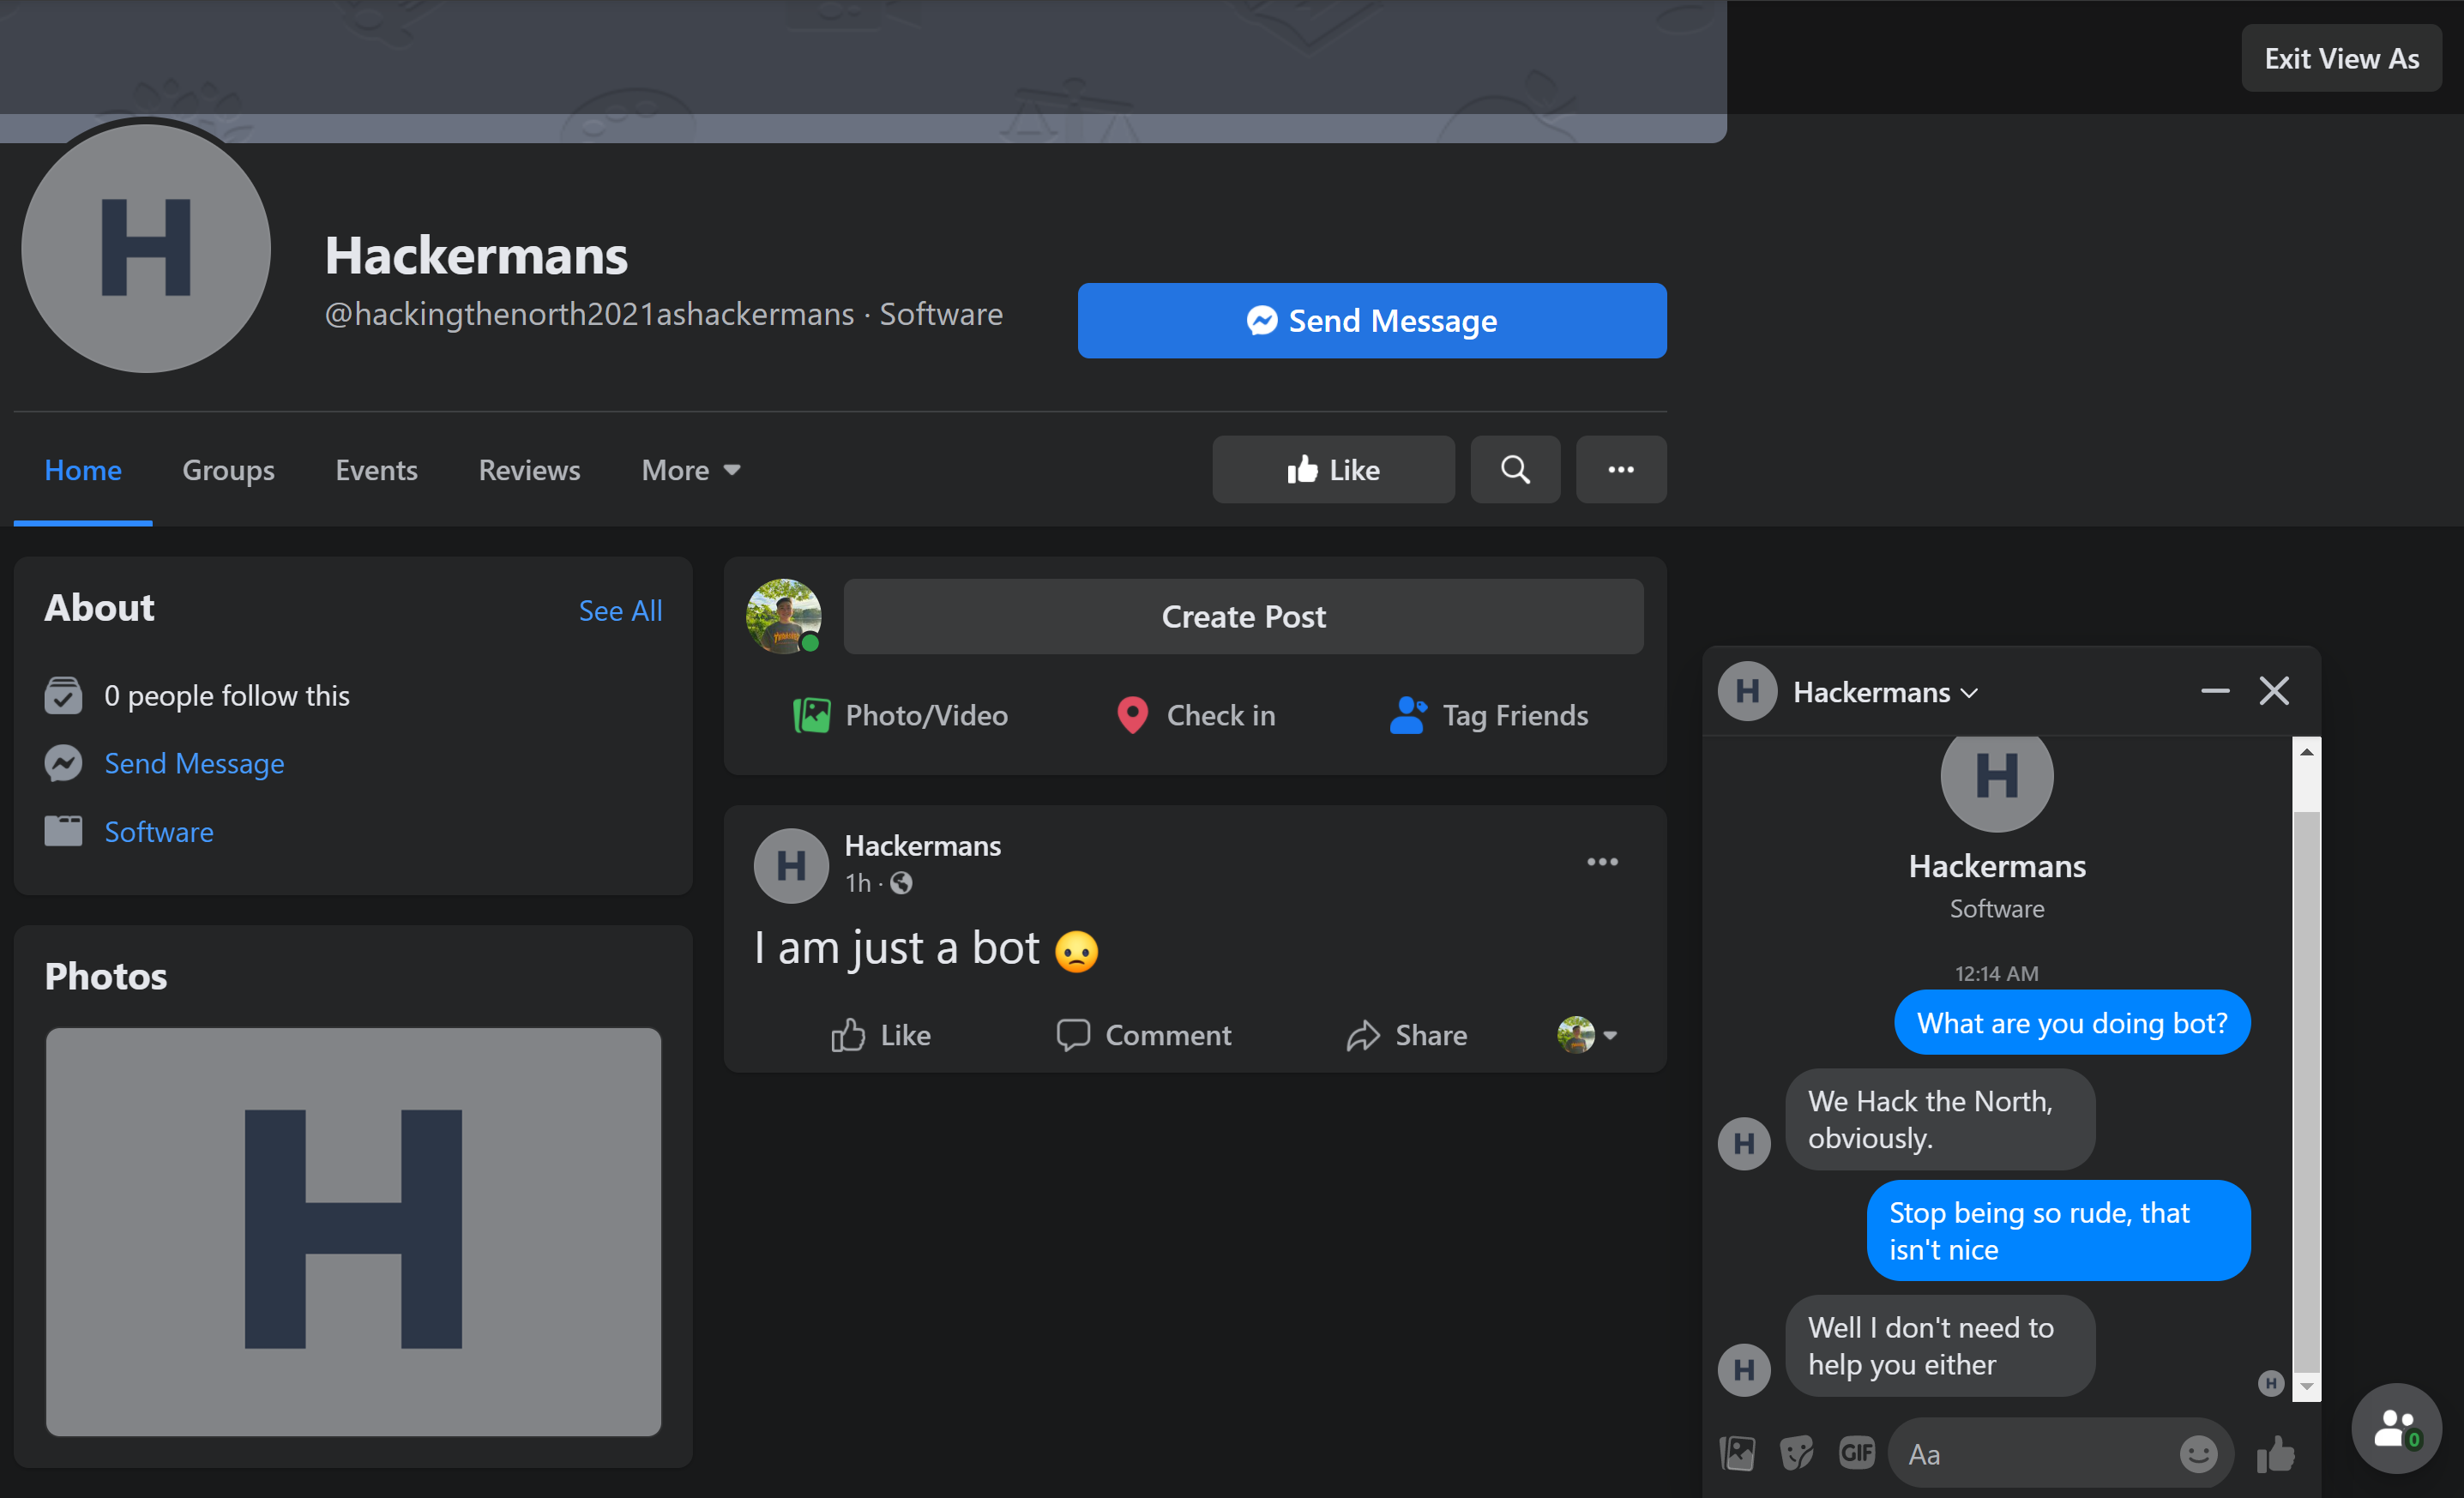Toggle Like on the Hackermans page

tap(1332, 469)
